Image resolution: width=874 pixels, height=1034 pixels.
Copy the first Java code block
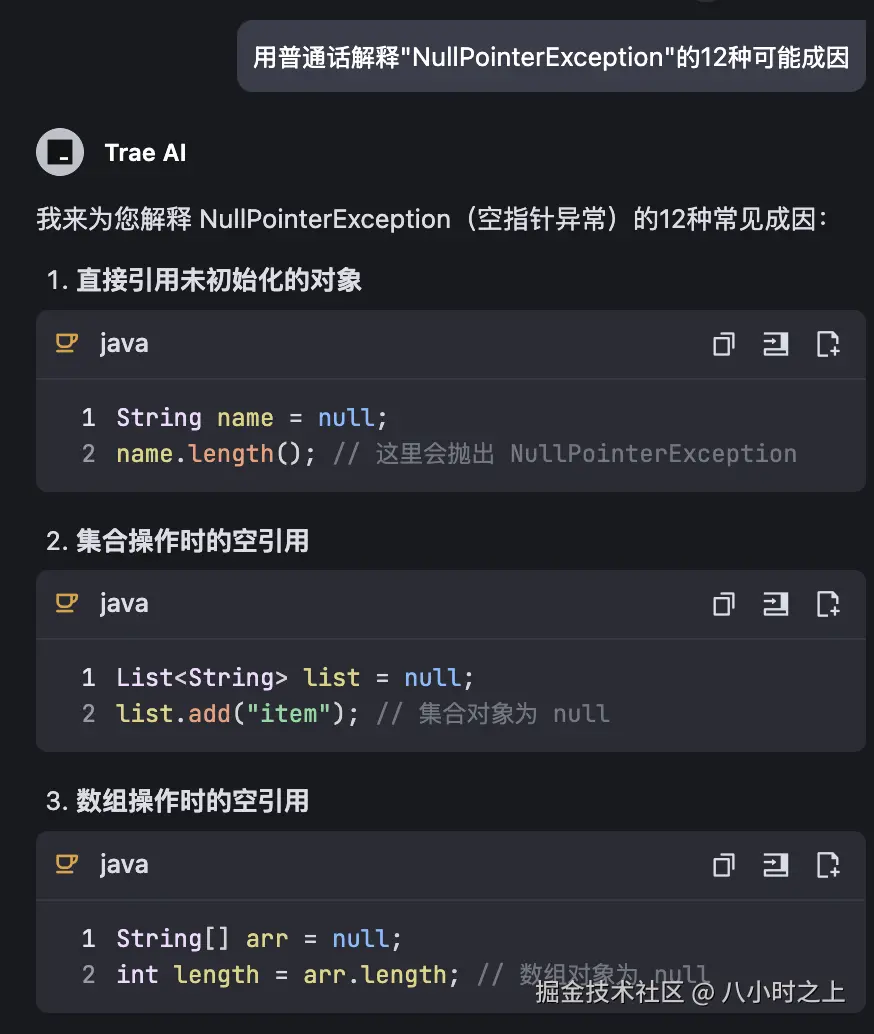[x=724, y=344]
